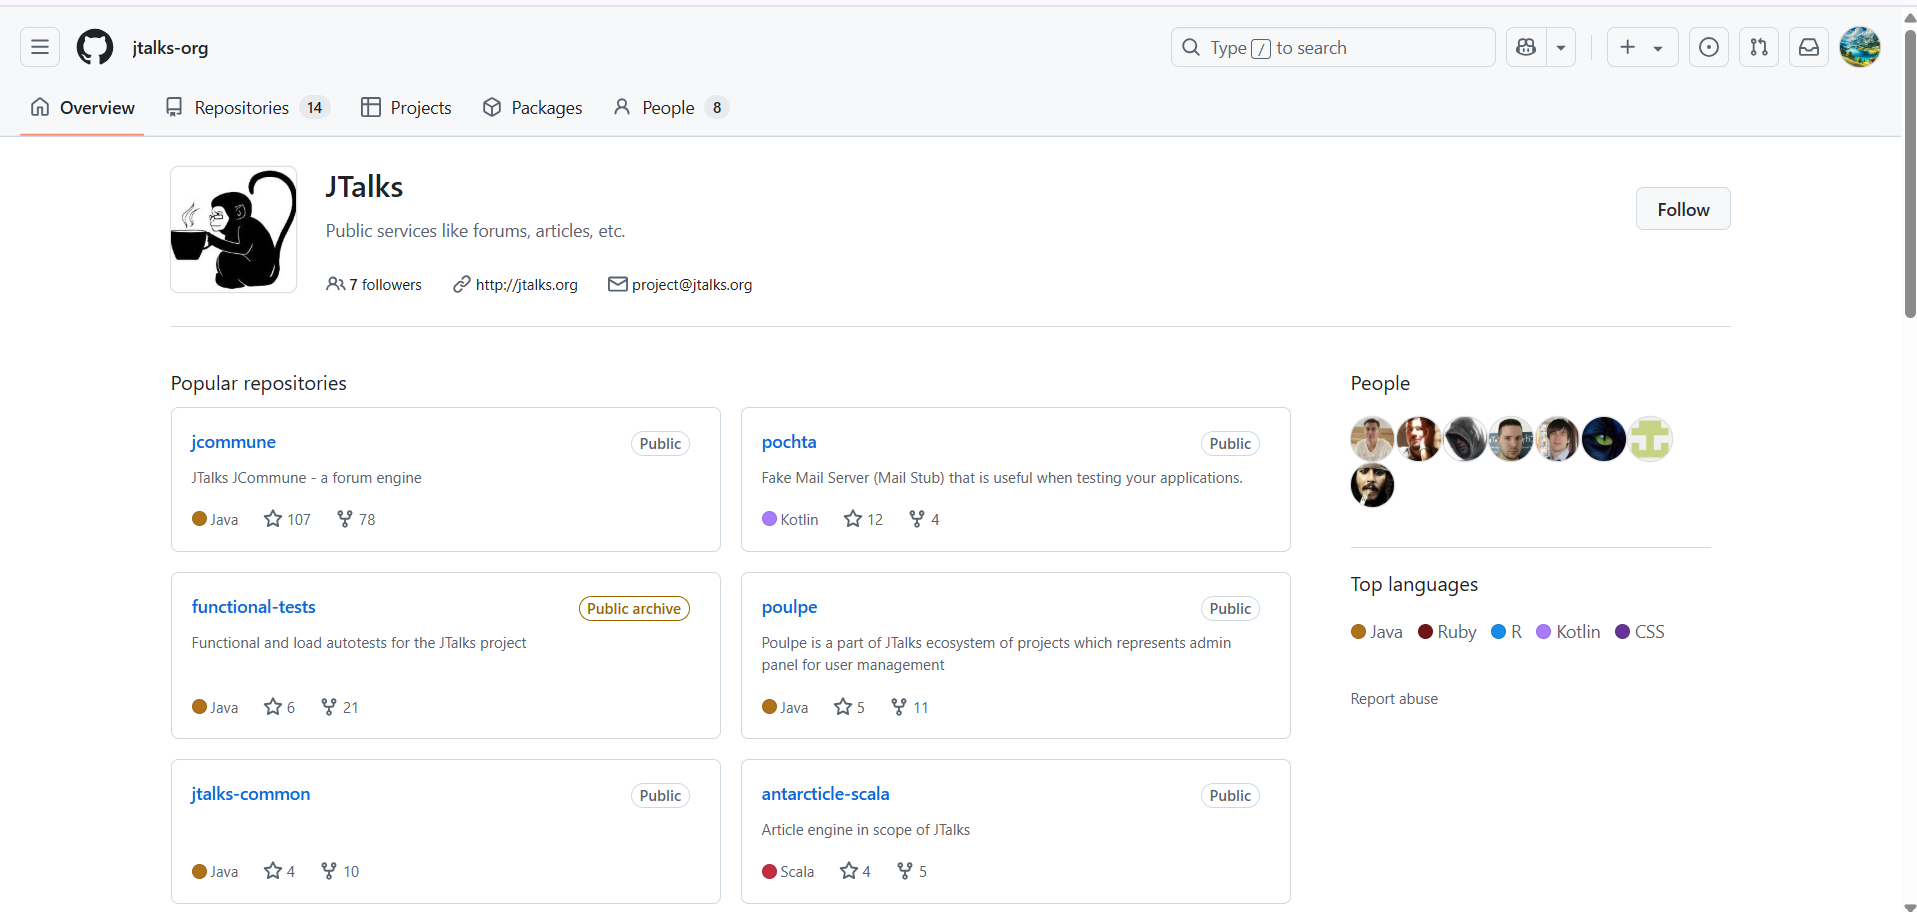Switch to the People tab
This screenshot has height=912, width=1917.
click(x=670, y=107)
